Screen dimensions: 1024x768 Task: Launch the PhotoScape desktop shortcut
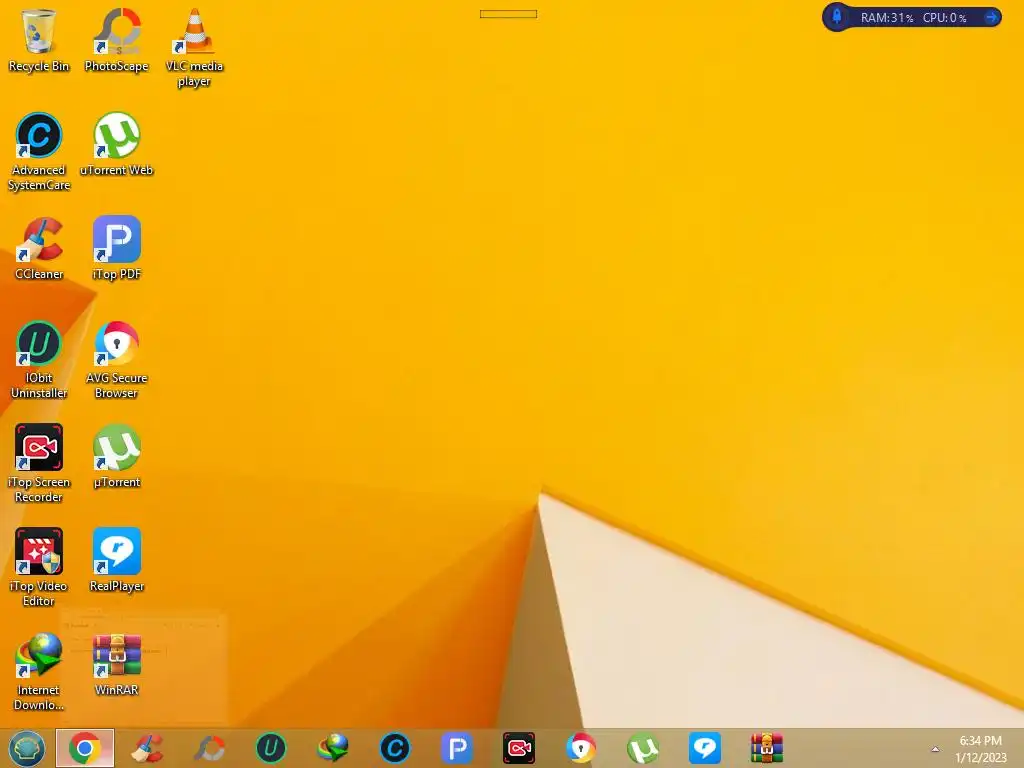[x=116, y=40]
